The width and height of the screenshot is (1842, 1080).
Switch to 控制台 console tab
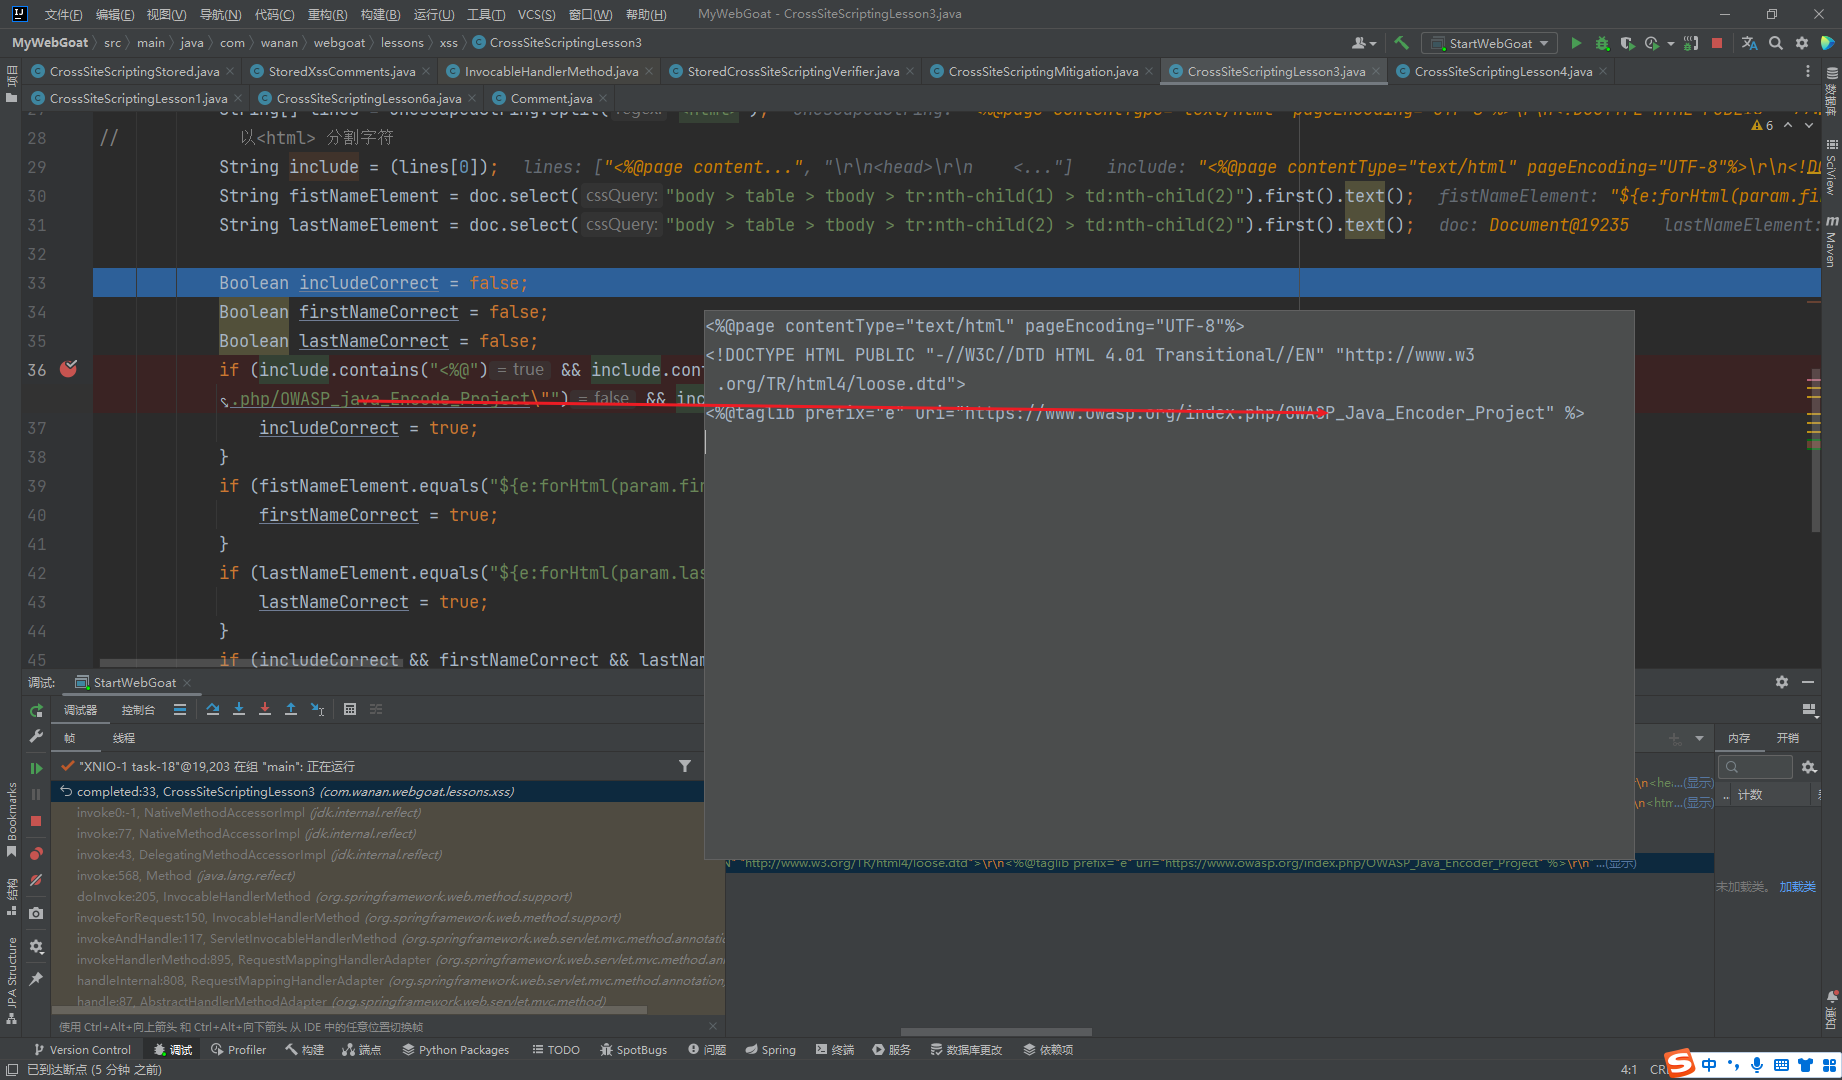pos(138,709)
